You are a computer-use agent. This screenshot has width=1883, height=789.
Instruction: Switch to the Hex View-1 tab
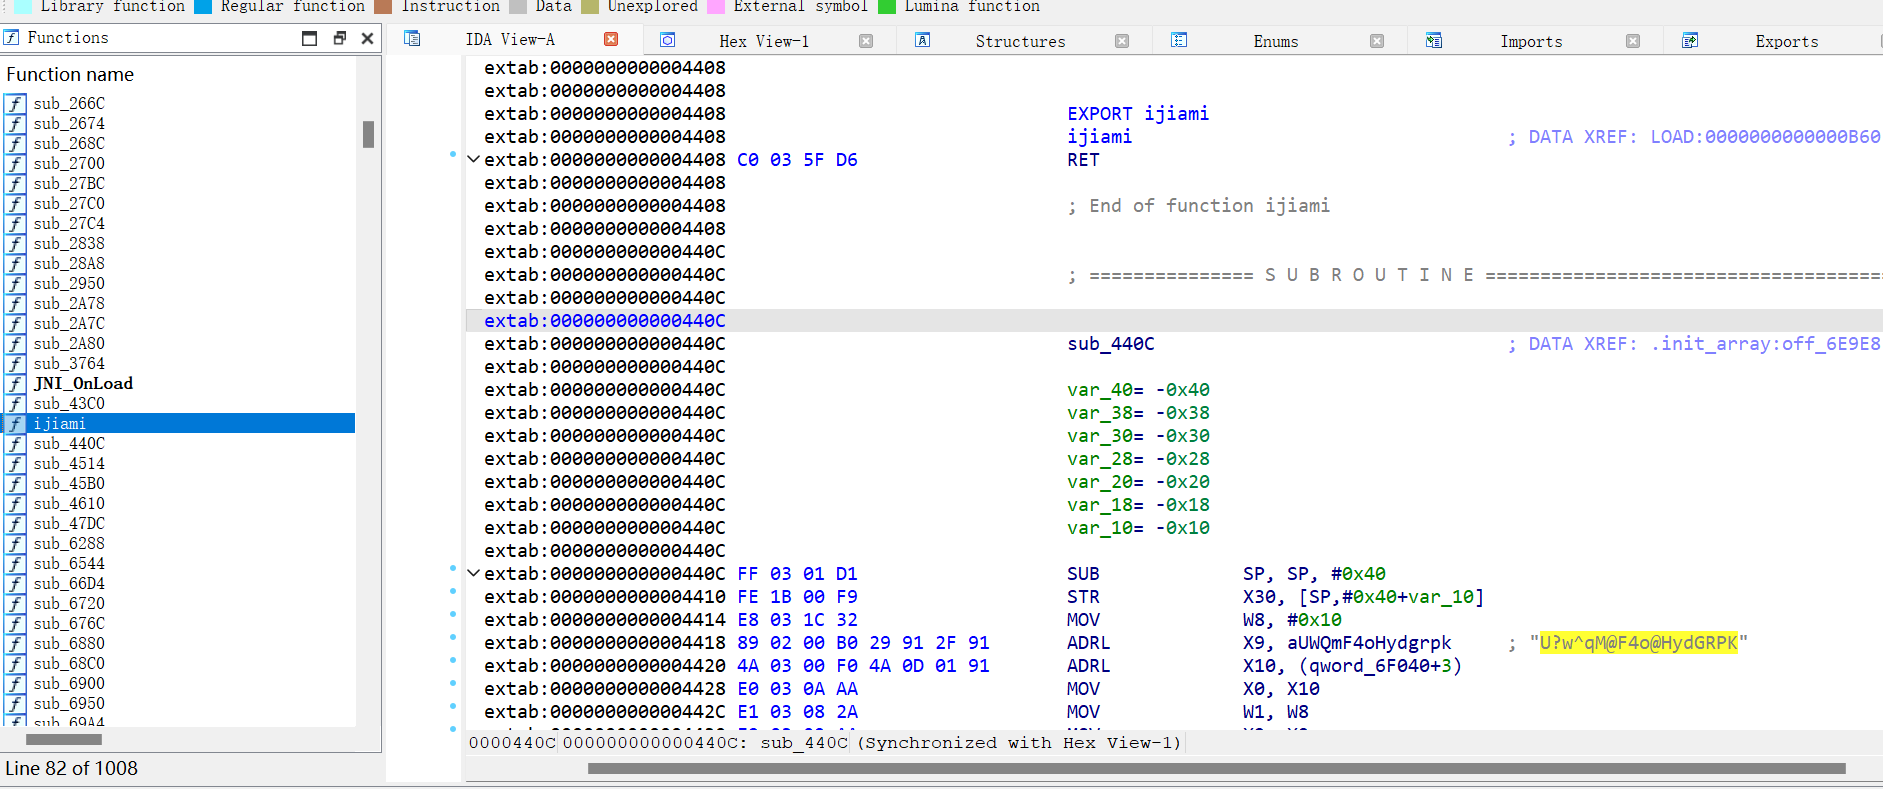(764, 41)
